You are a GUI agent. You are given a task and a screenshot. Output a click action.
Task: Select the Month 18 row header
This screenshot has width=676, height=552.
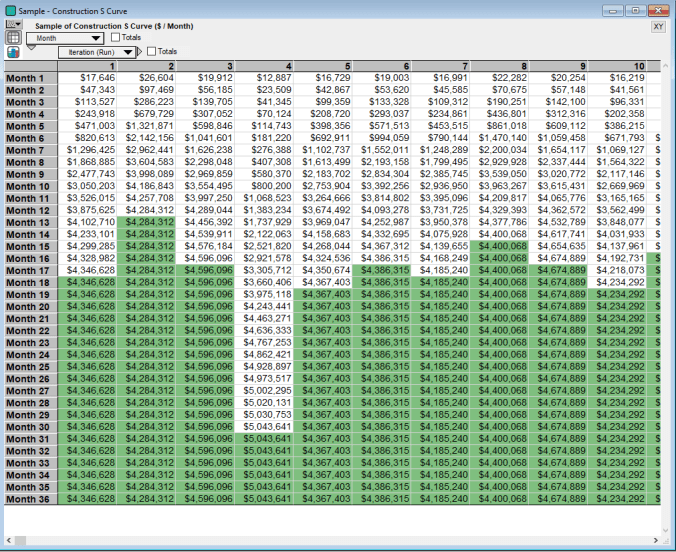[x=28, y=283]
